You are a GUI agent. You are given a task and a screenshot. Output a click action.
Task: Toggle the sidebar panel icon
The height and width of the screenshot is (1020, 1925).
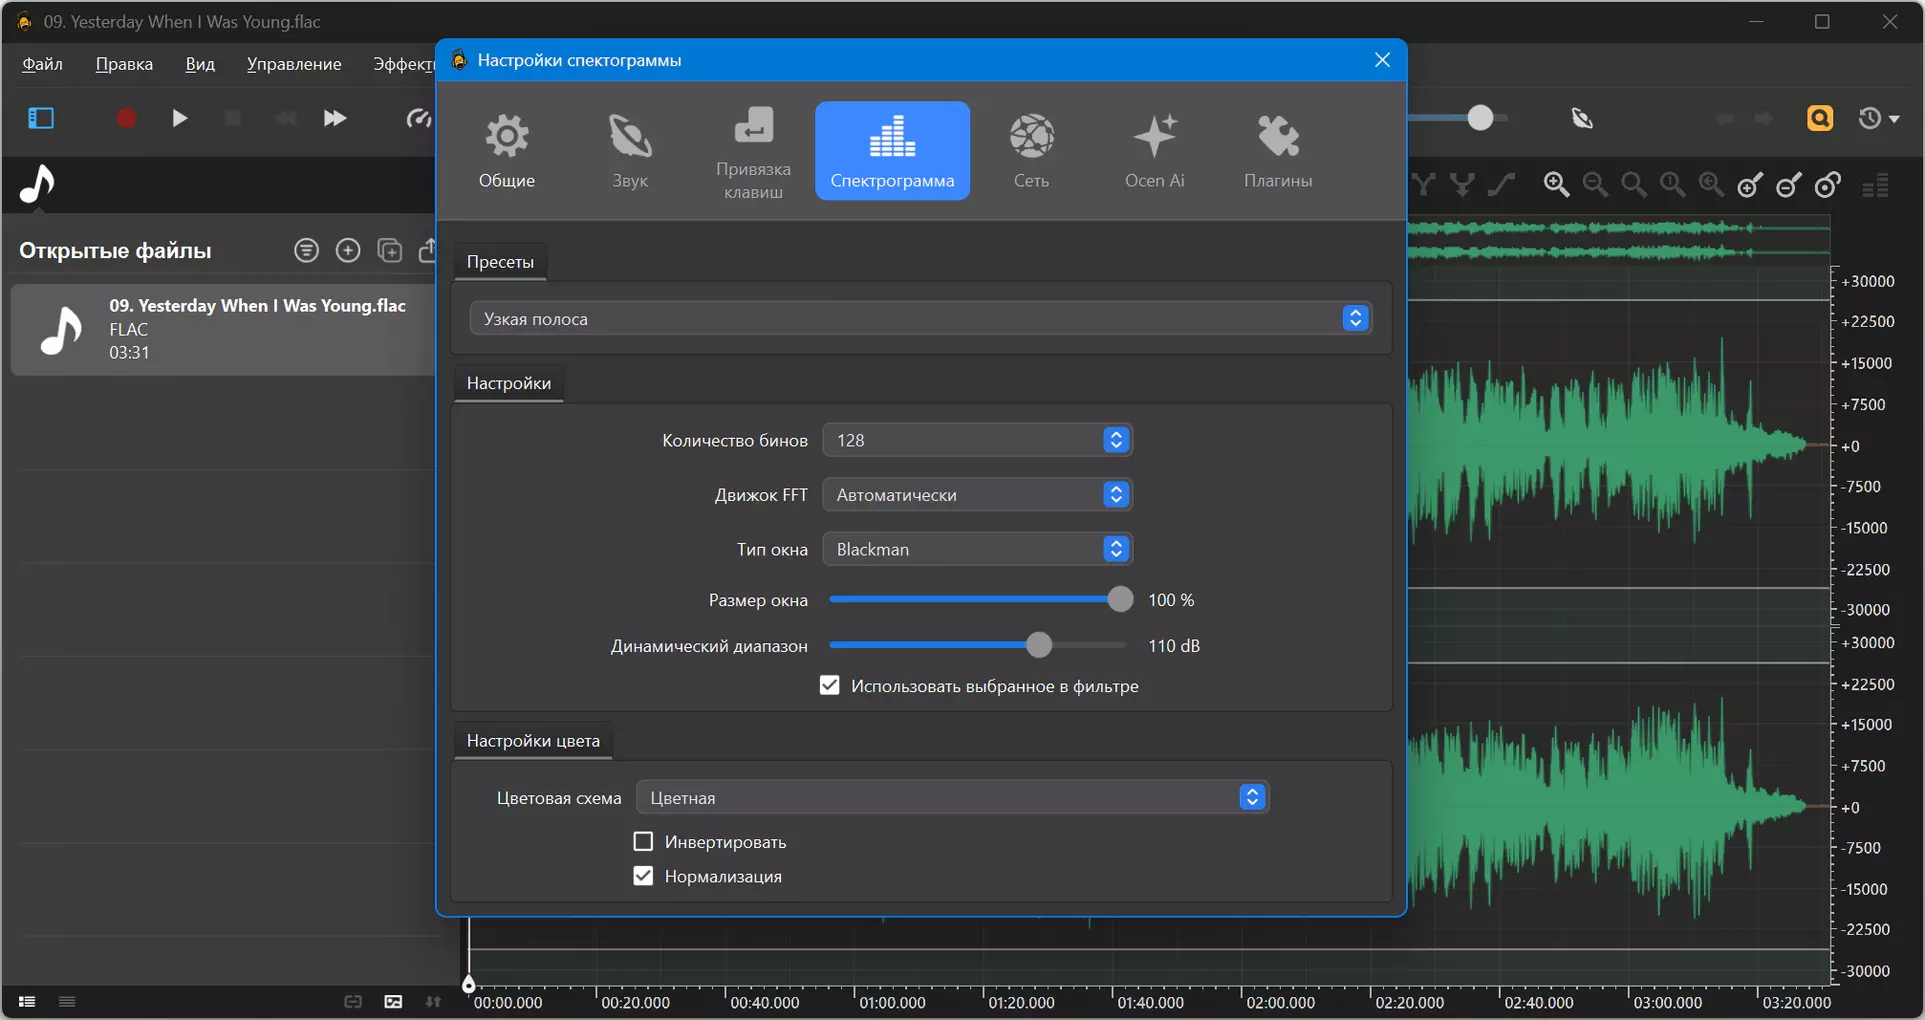pyautogui.click(x=41, y=118)
